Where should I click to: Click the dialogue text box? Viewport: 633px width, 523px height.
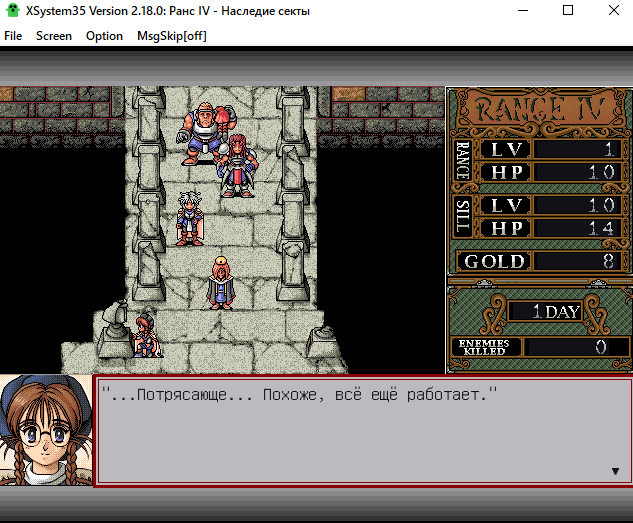click(363, 431)
